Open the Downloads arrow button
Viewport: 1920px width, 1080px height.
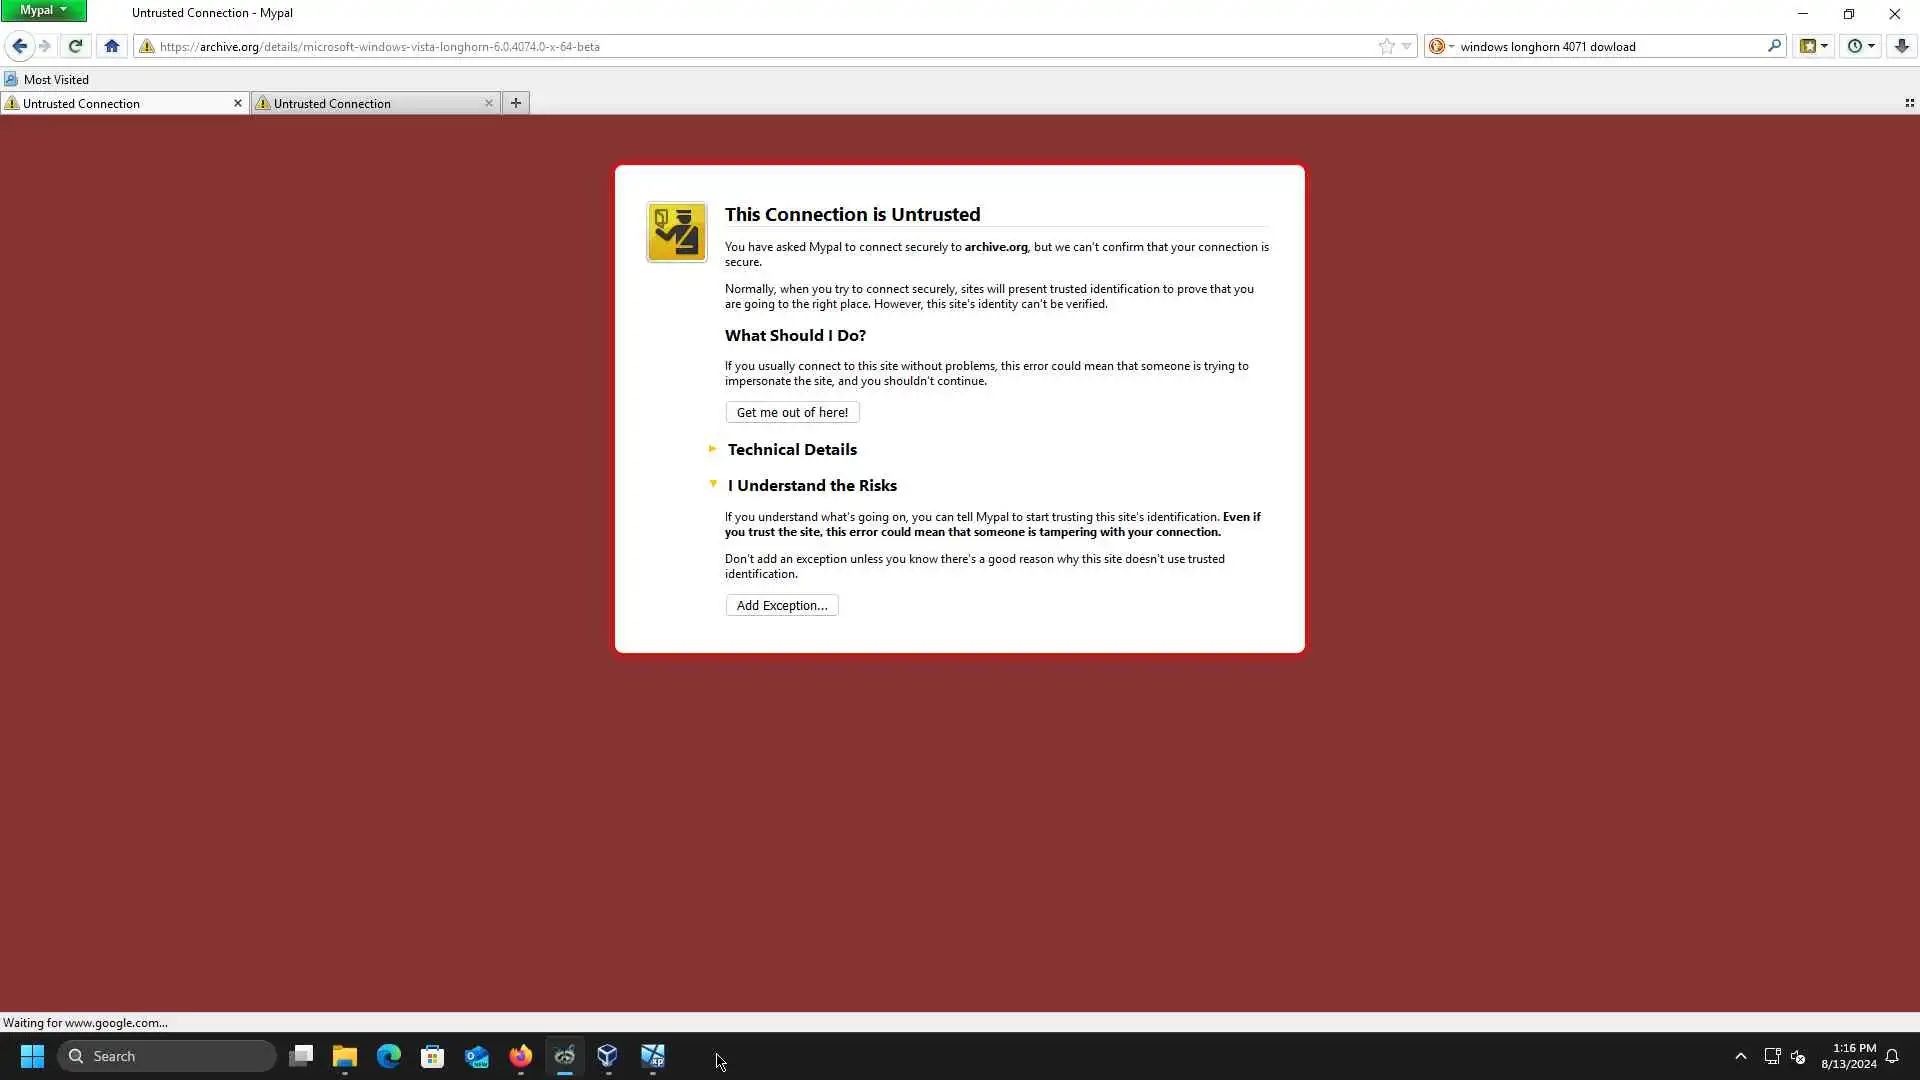tap(1901, 46)
